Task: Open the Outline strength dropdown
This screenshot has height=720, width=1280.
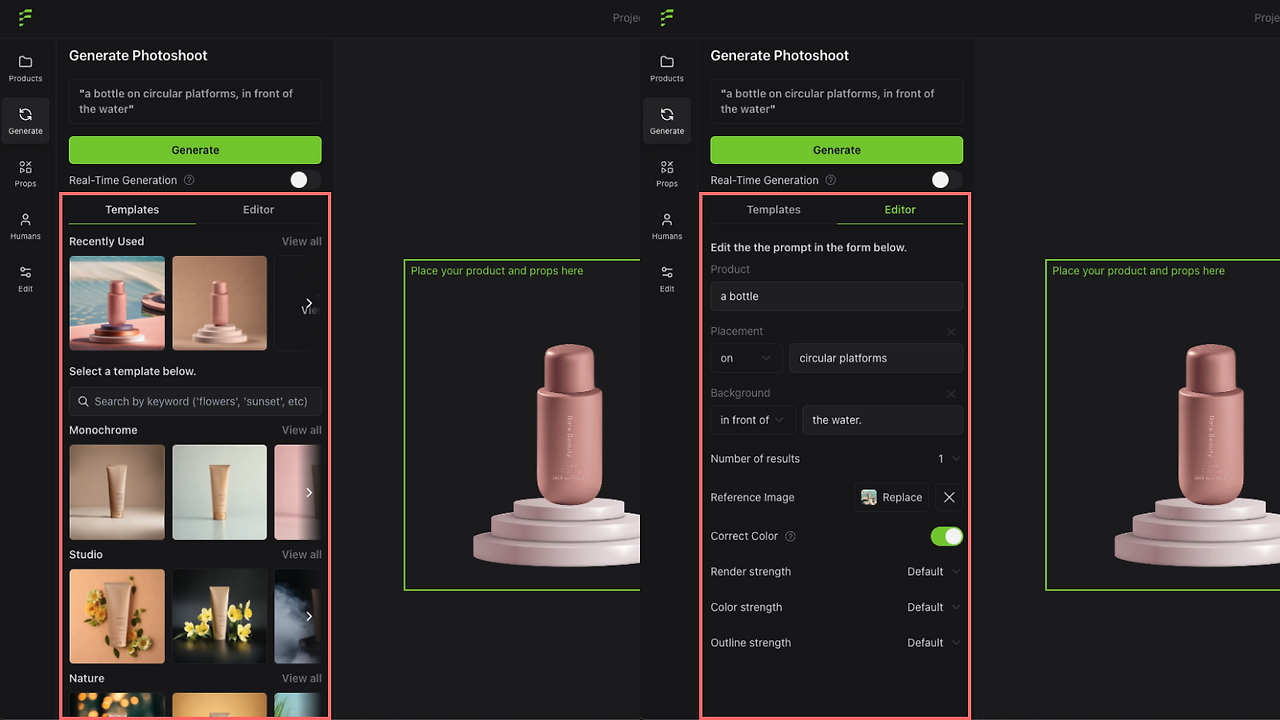Action: 933,643
